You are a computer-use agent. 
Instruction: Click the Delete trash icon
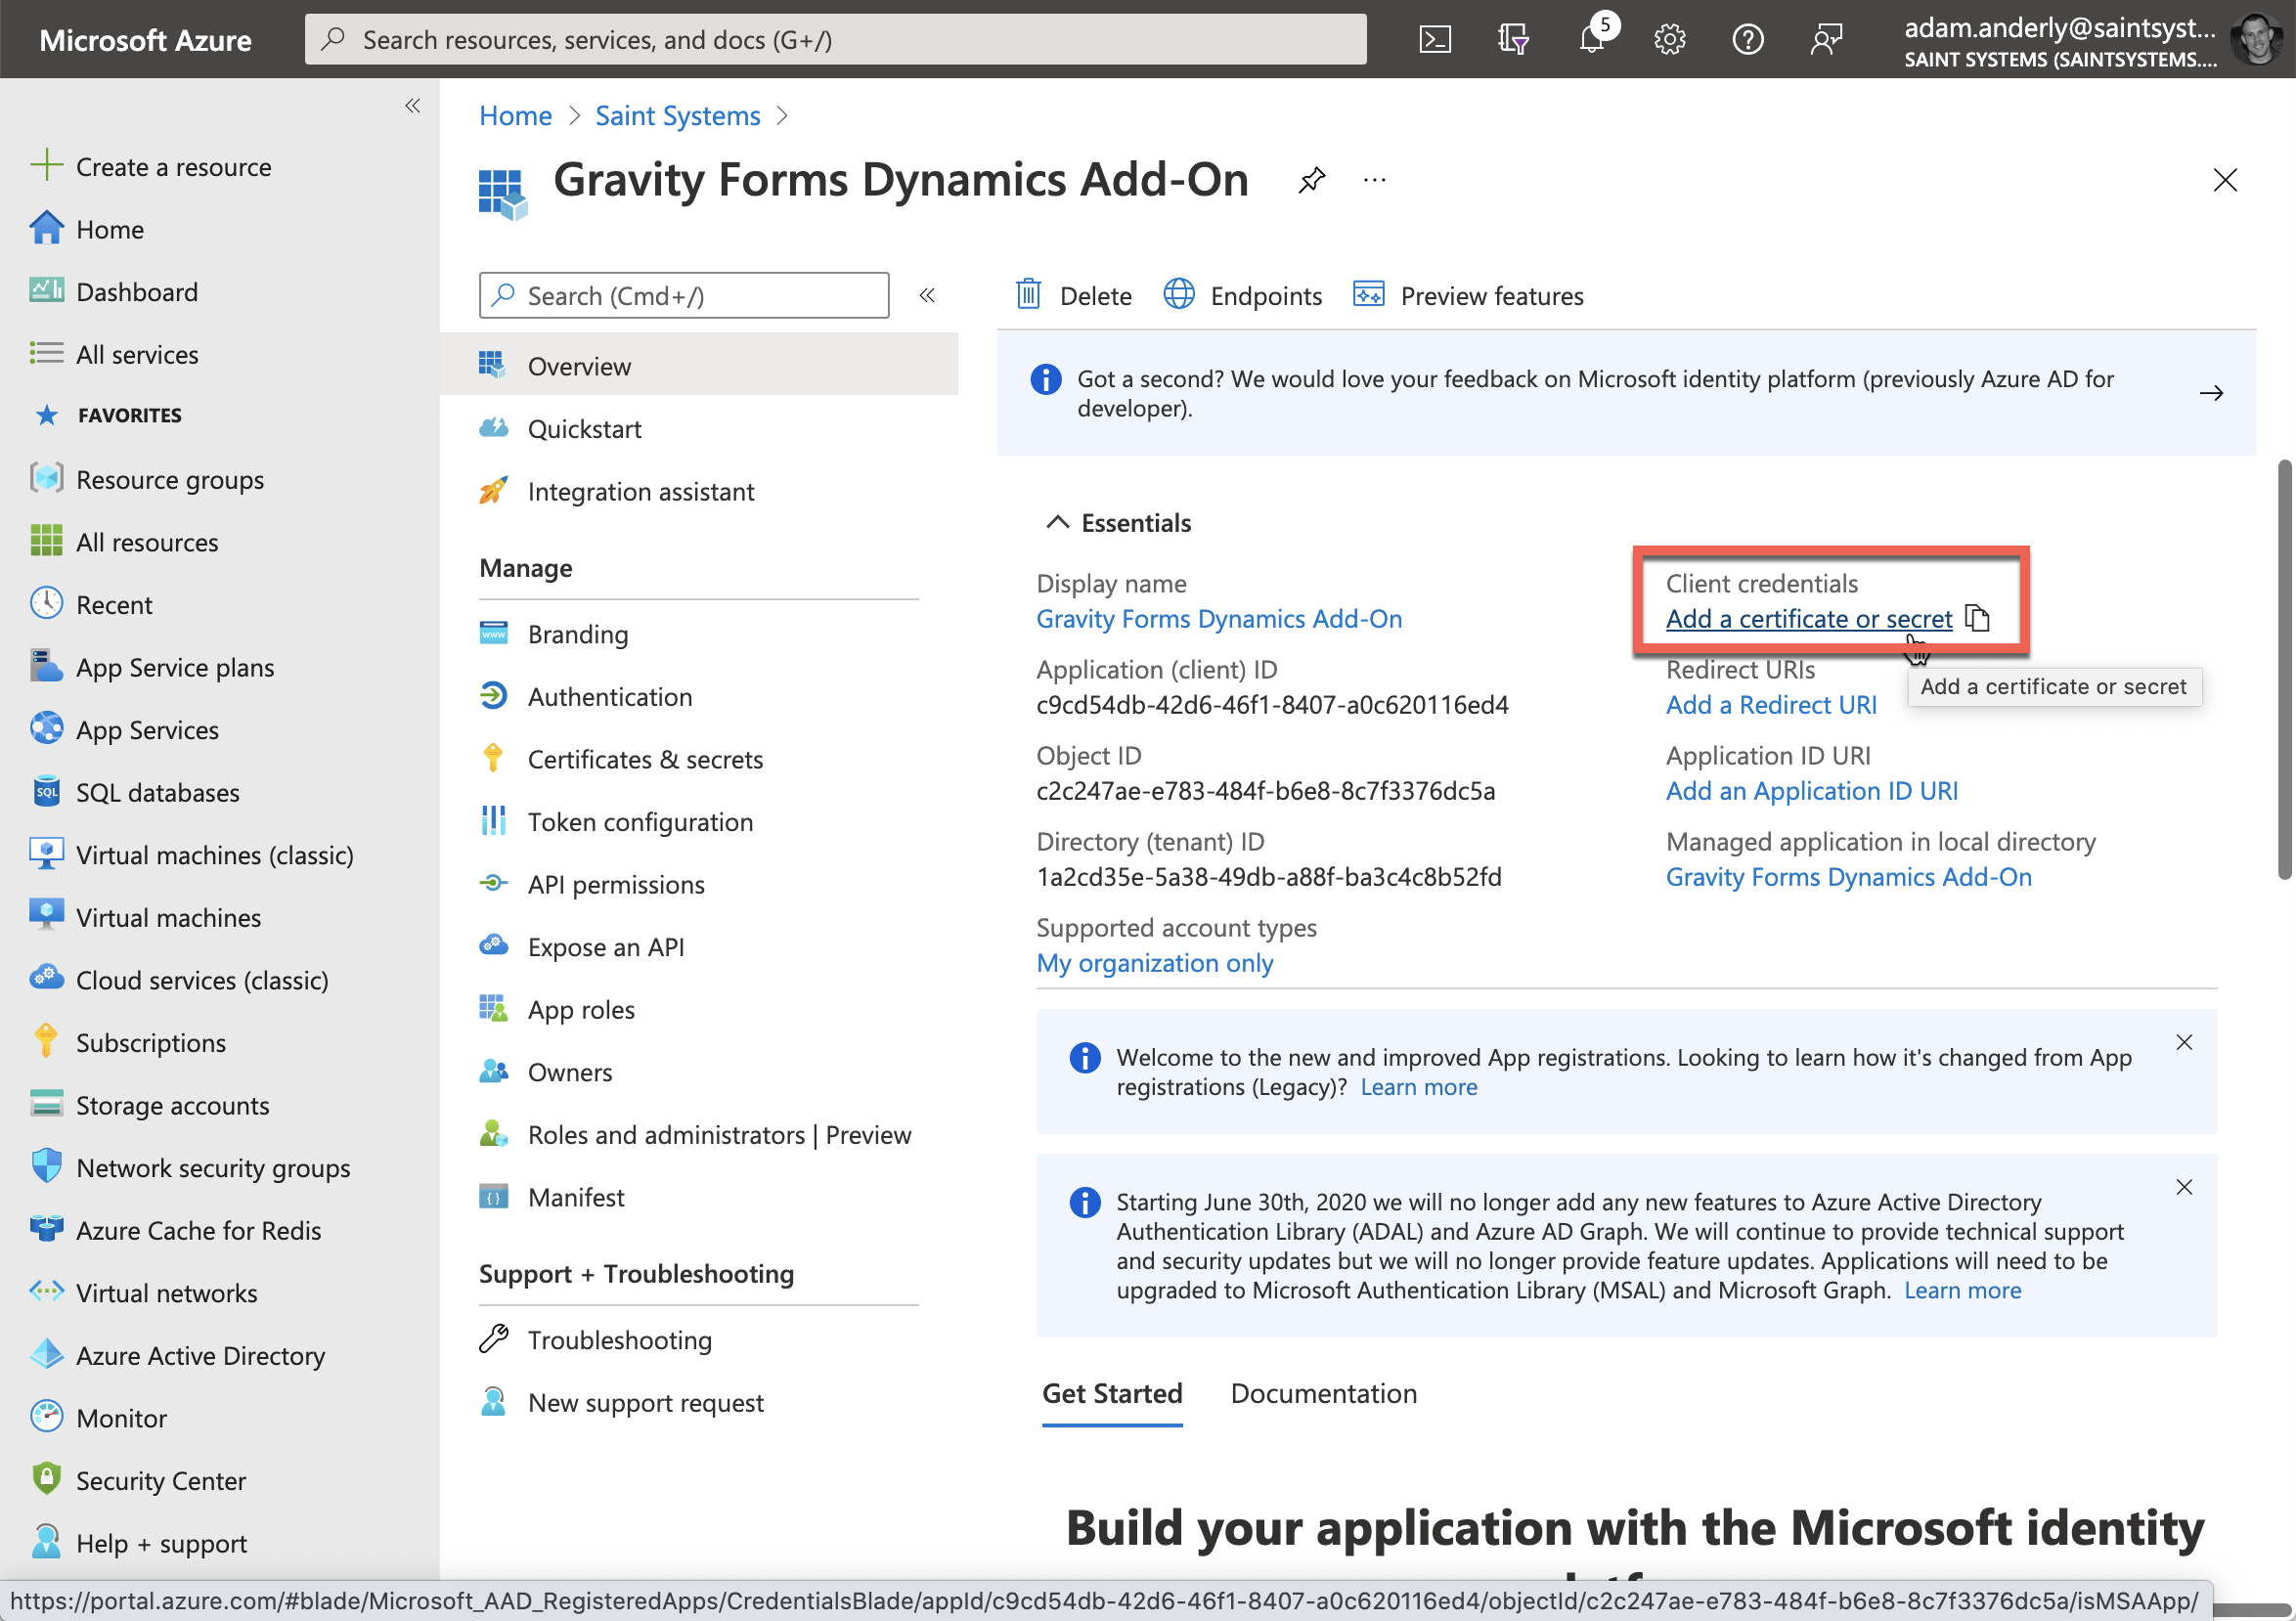1029,295
